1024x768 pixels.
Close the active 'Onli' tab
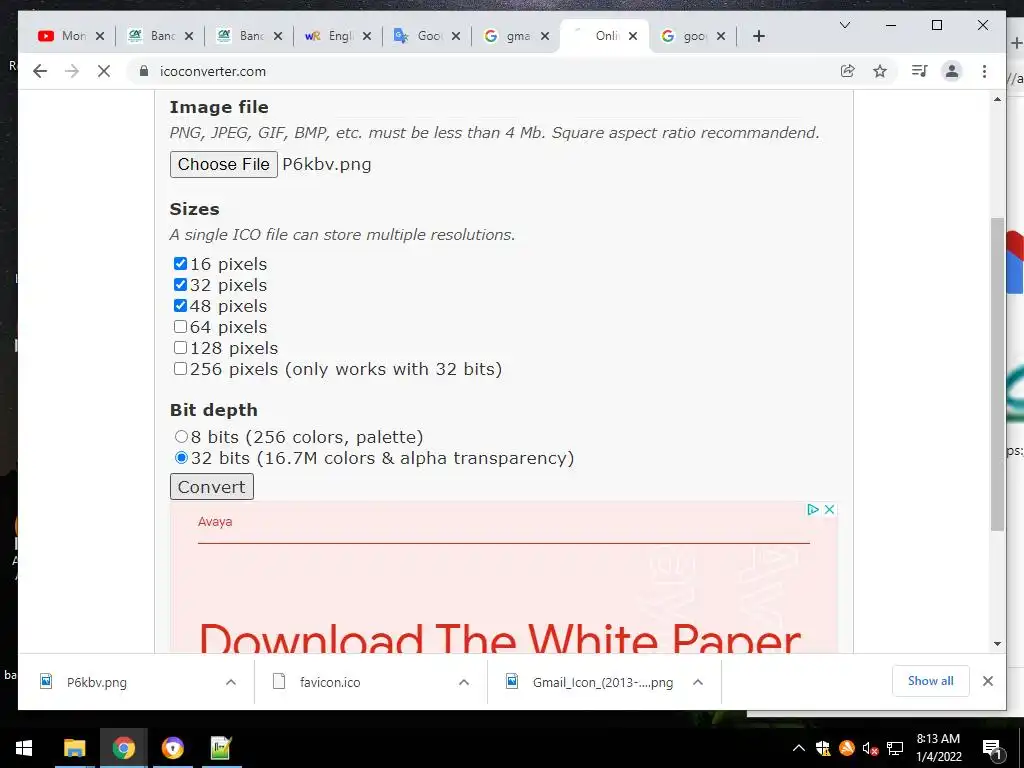click(x=633, y=36)
